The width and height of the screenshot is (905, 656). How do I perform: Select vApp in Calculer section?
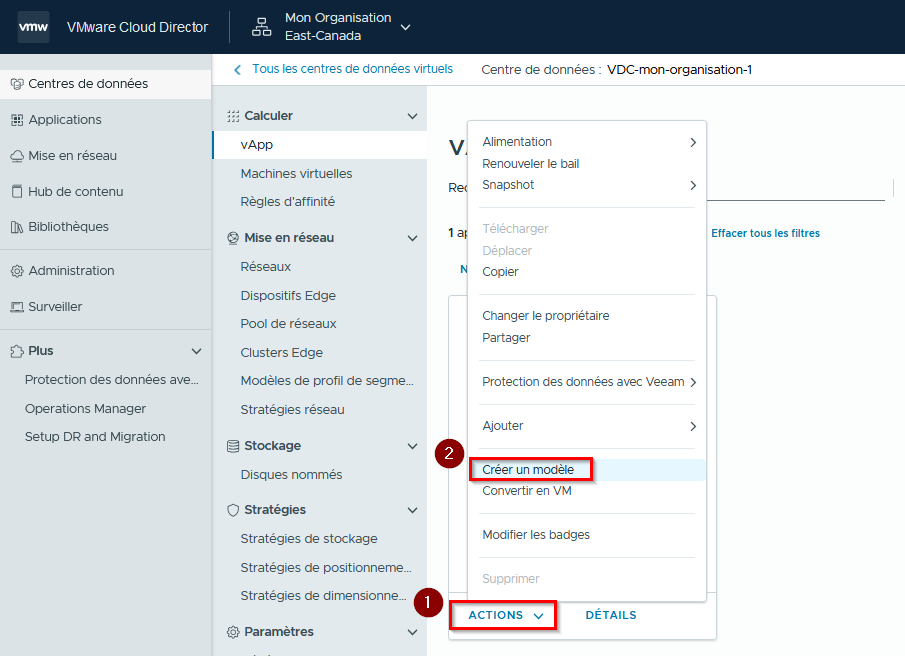(x=320, y=145)
